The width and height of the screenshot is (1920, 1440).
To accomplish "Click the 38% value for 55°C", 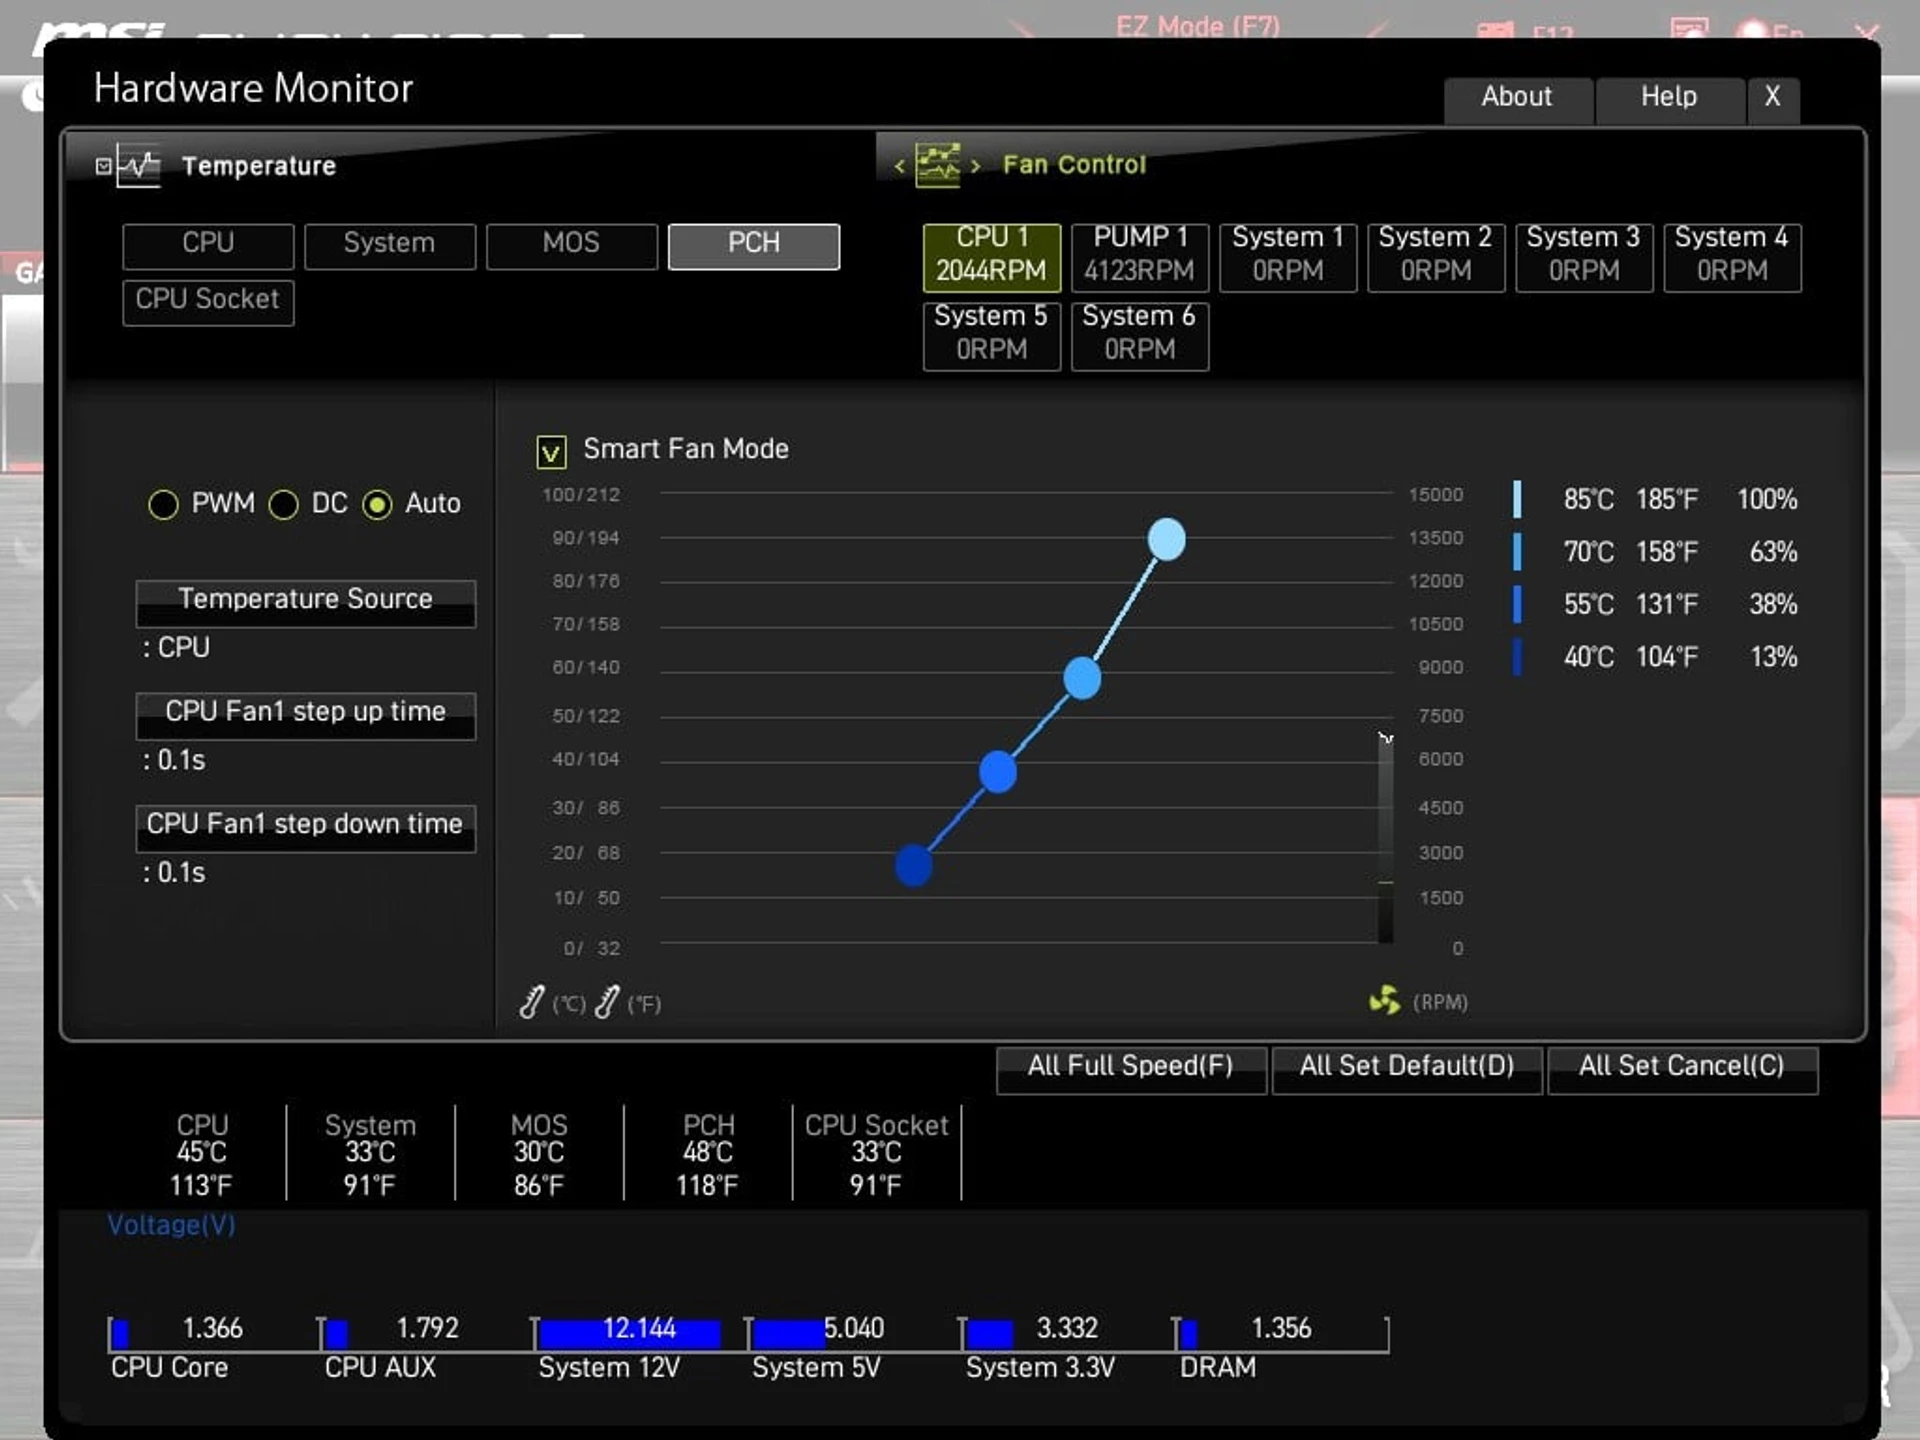I will (x=1773, y=604).
